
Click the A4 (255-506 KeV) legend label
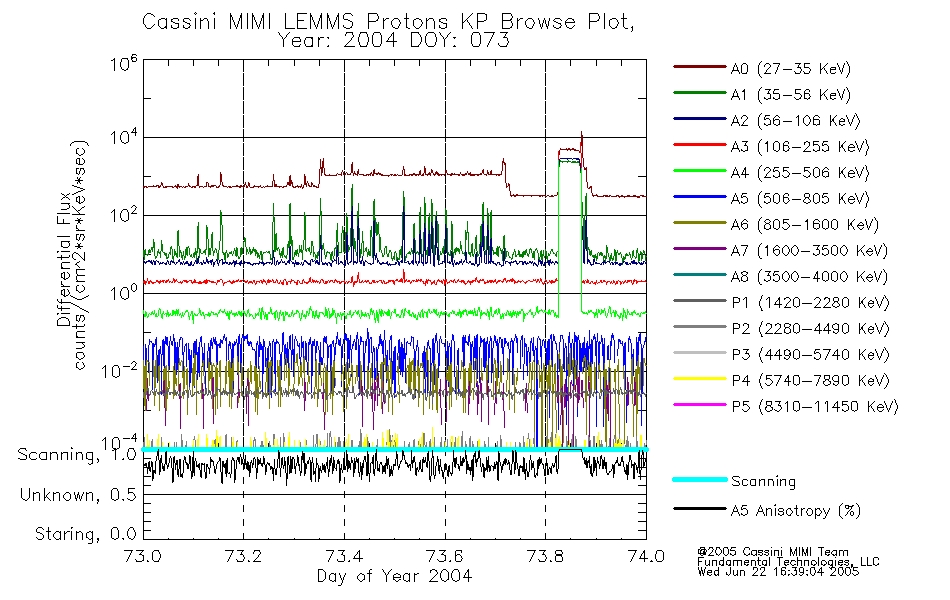point(800,173)
